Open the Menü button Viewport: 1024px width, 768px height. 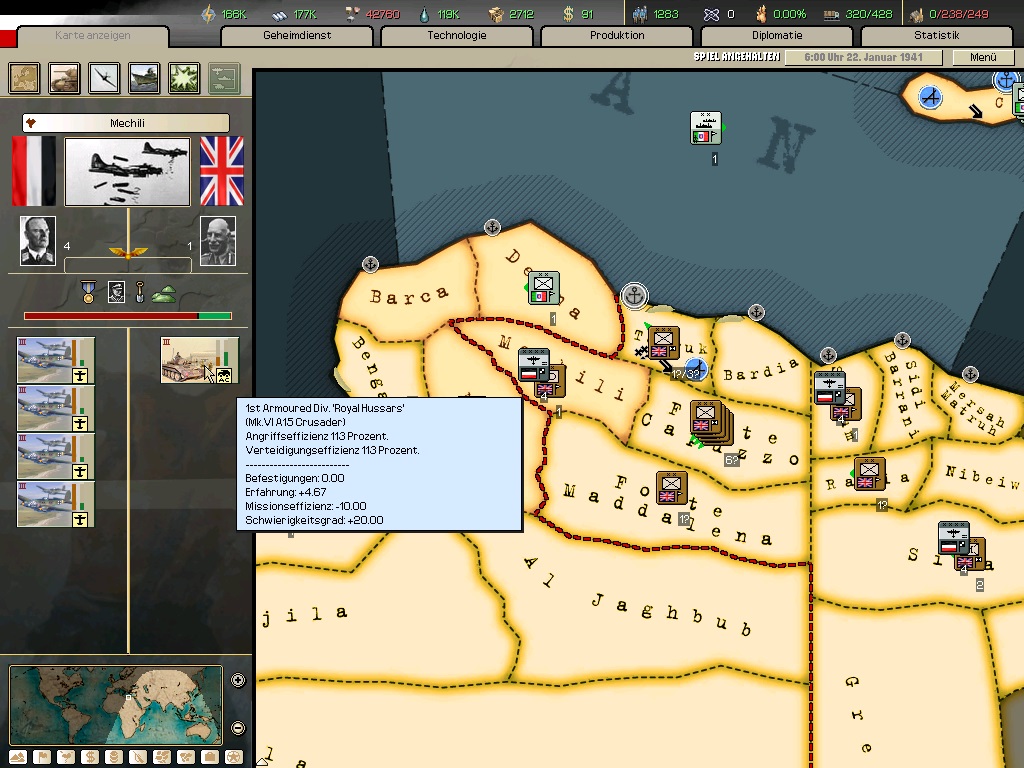point(983,58)
